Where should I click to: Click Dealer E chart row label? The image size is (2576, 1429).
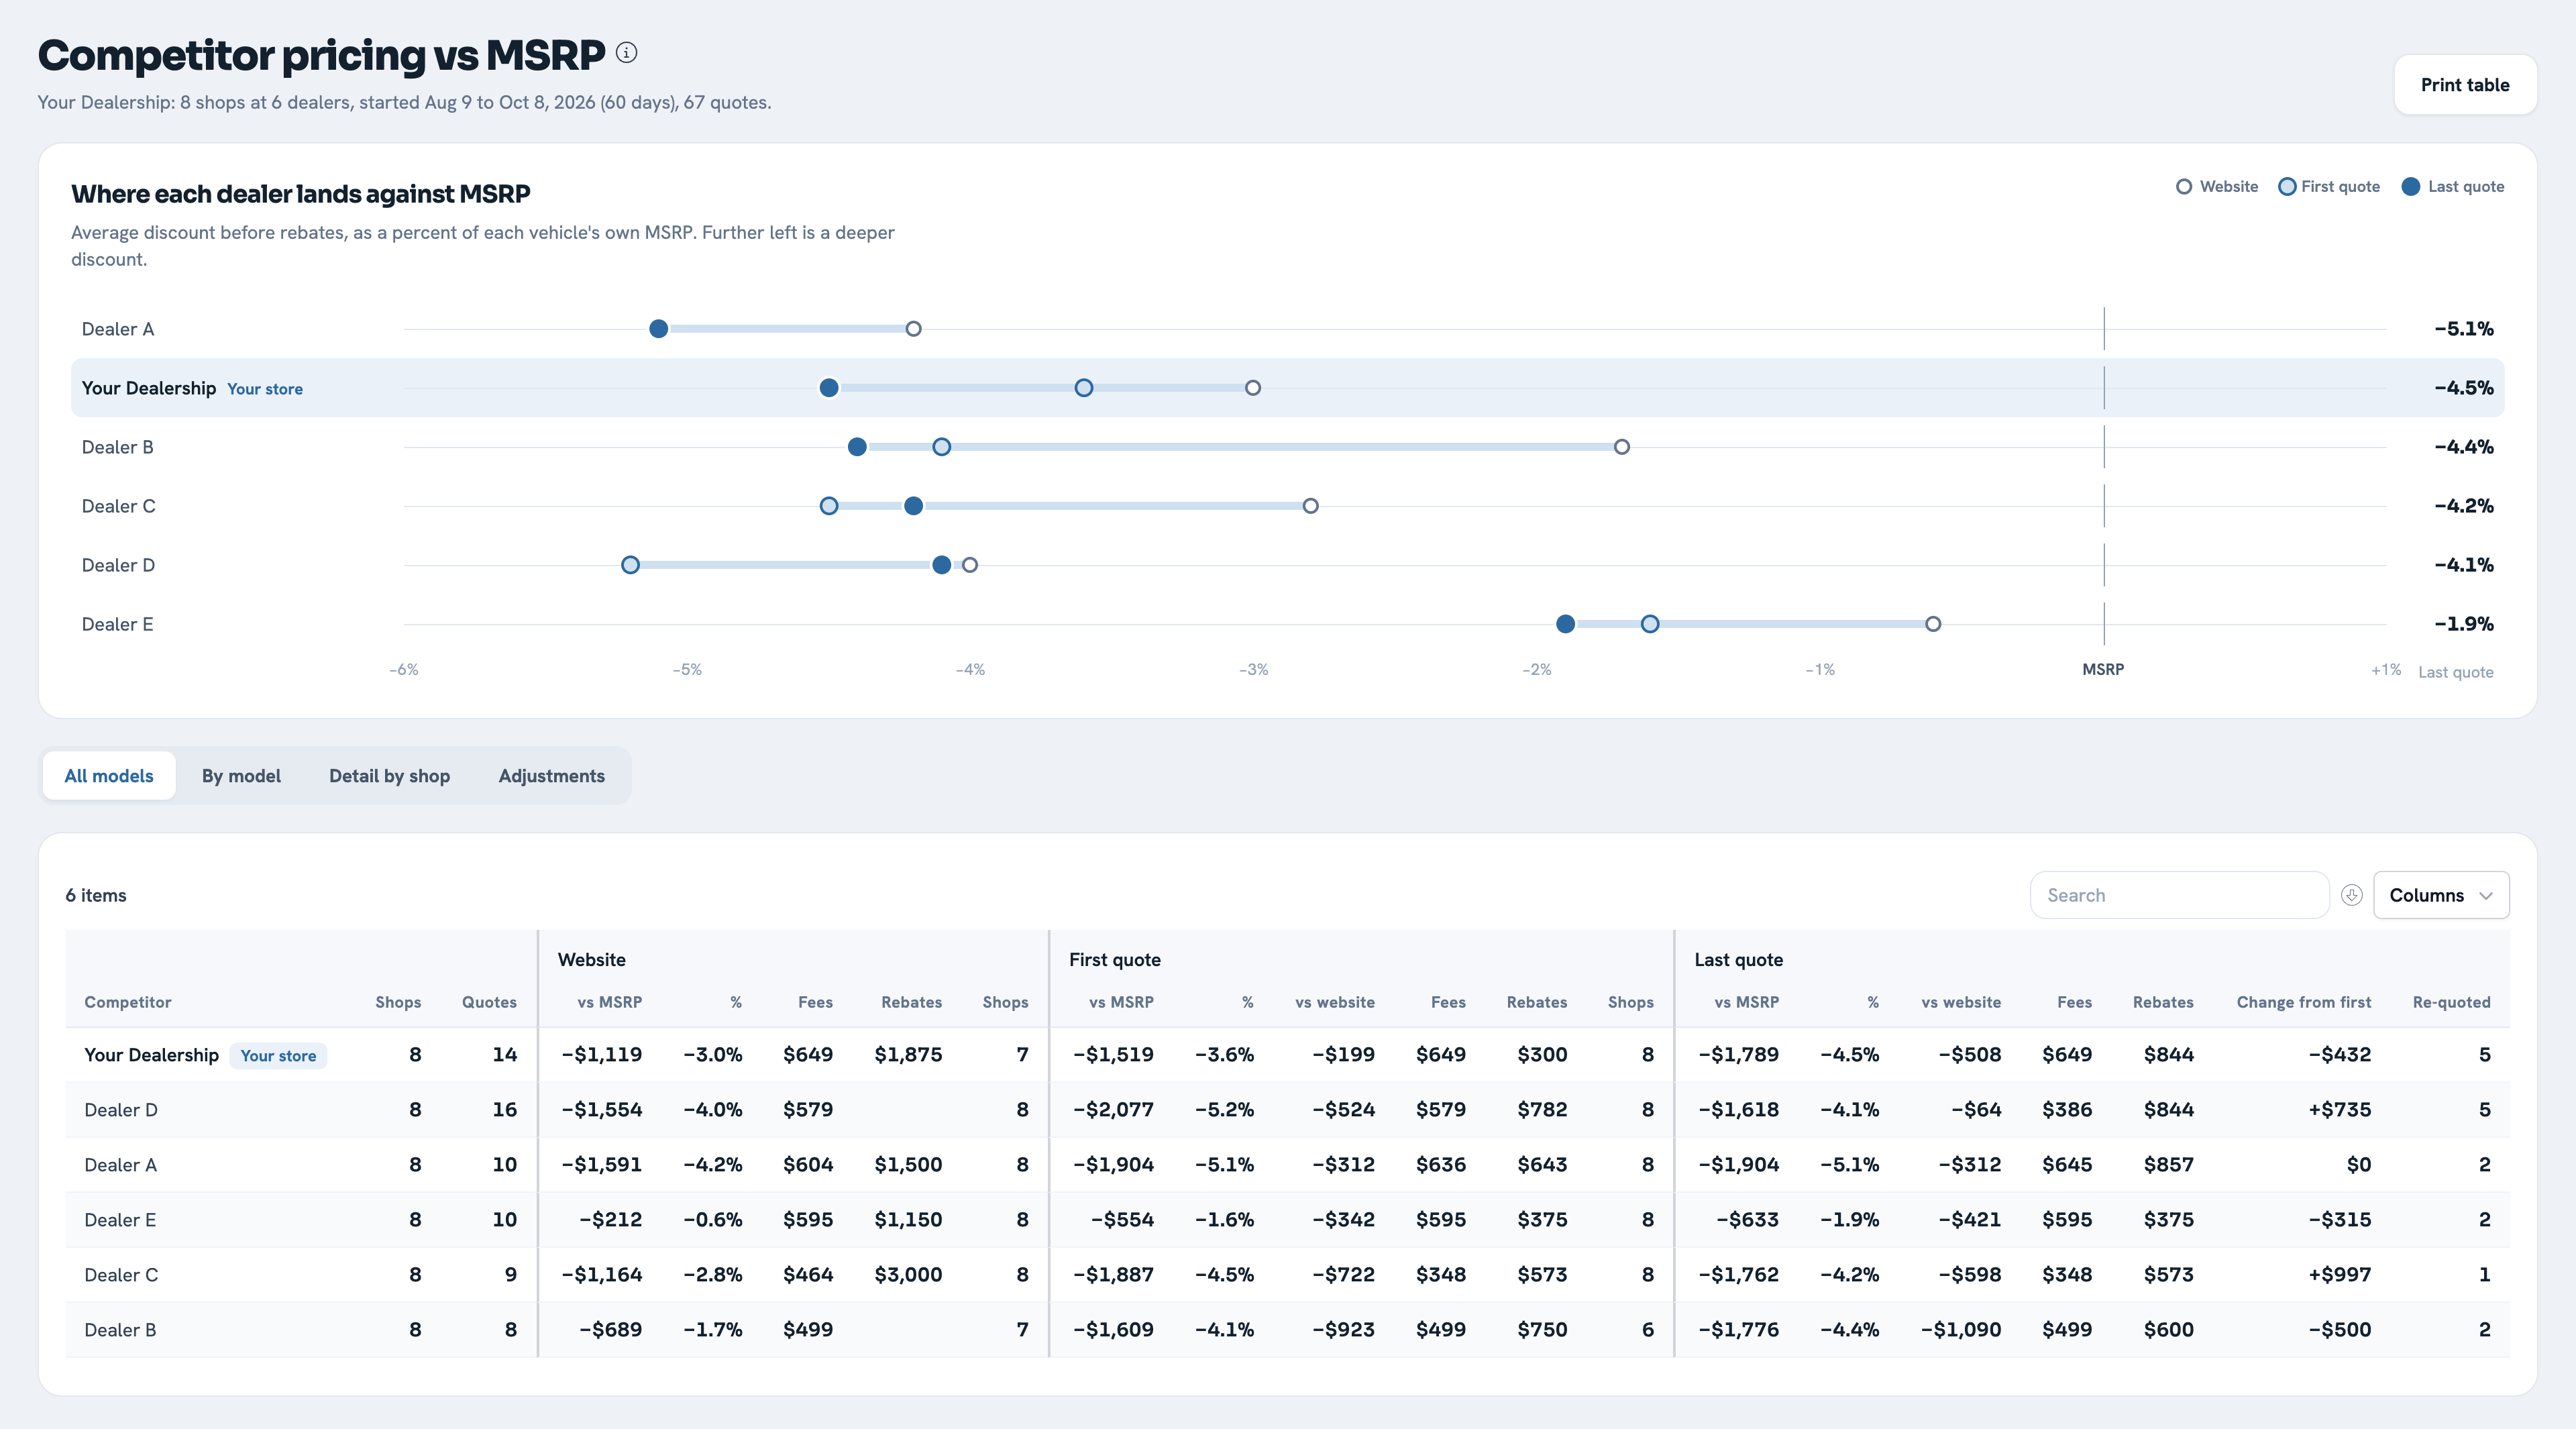[118, 624]
